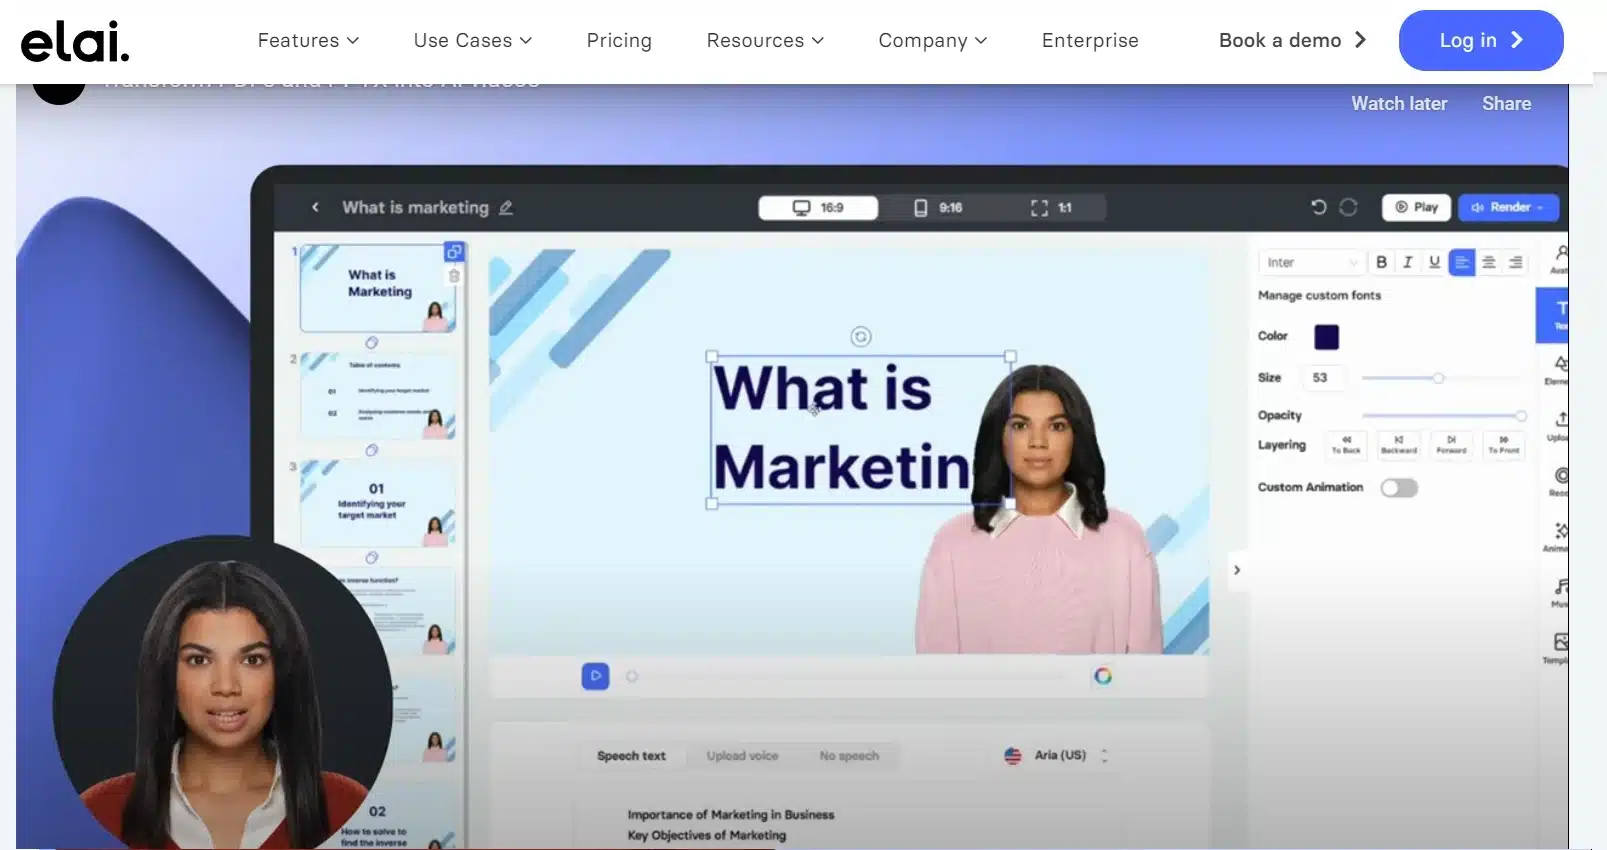Click the Underline formatting icon

(1434, 262)
